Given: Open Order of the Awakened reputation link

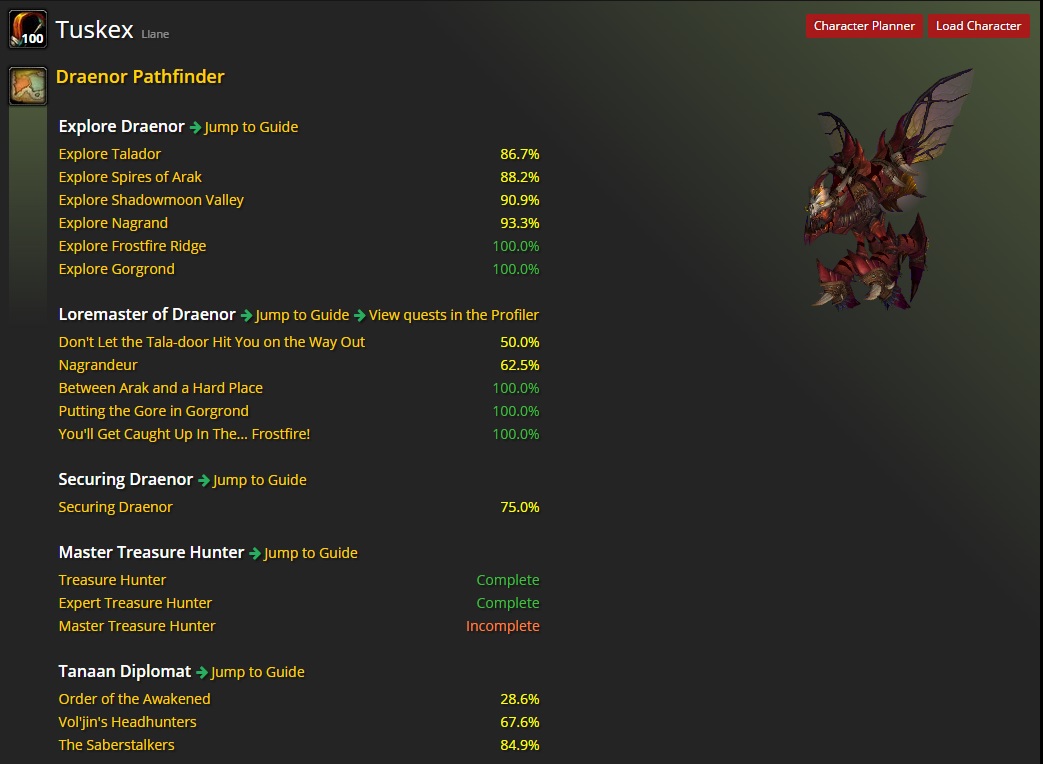Looking at the screenshot, I should point(134,700).
